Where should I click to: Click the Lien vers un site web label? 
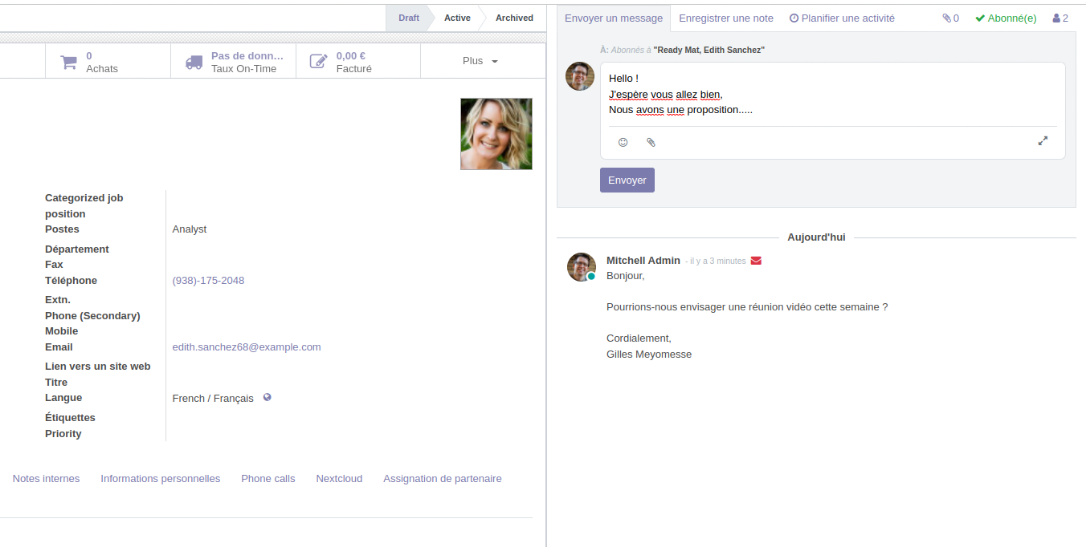tap(98, 366)
